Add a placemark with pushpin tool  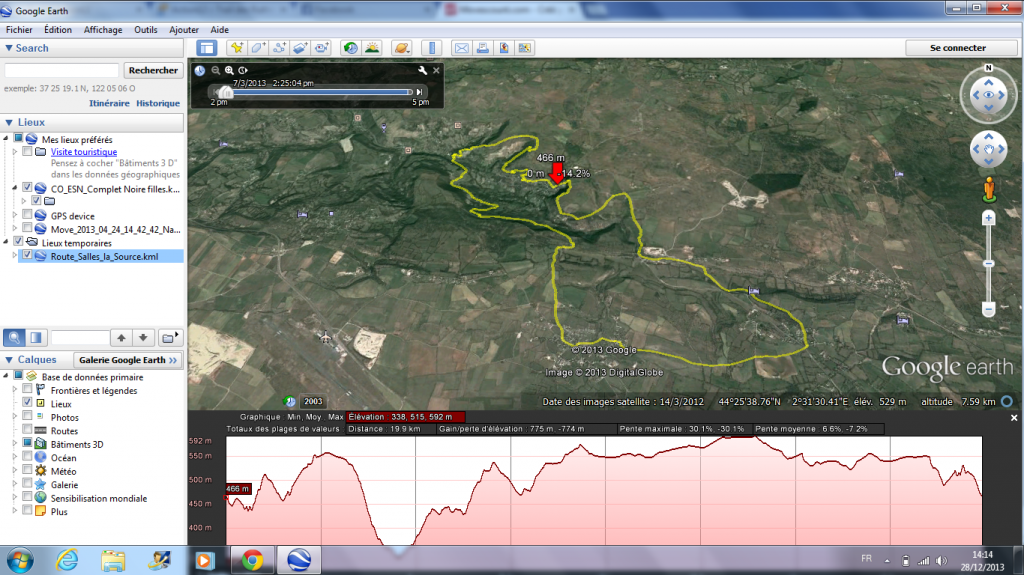[x=236, y=48]
